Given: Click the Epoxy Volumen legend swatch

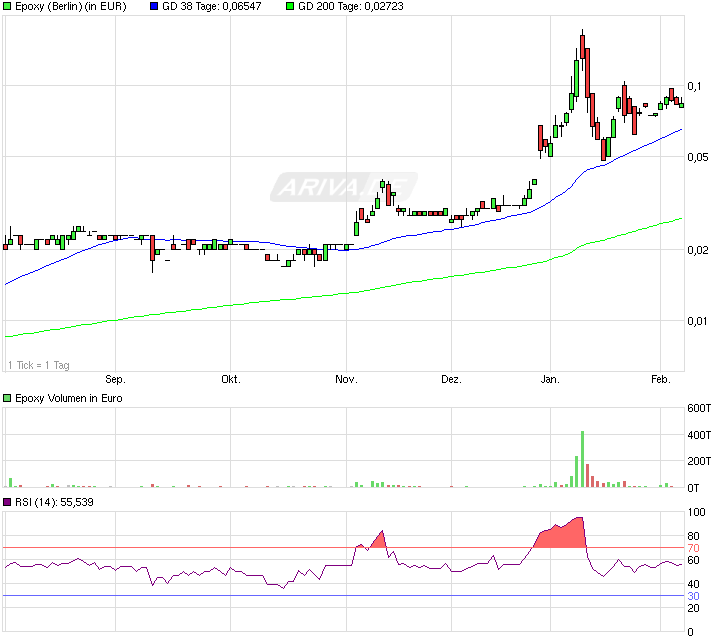Looking at the screenshot, I should (x=7, y=398).
